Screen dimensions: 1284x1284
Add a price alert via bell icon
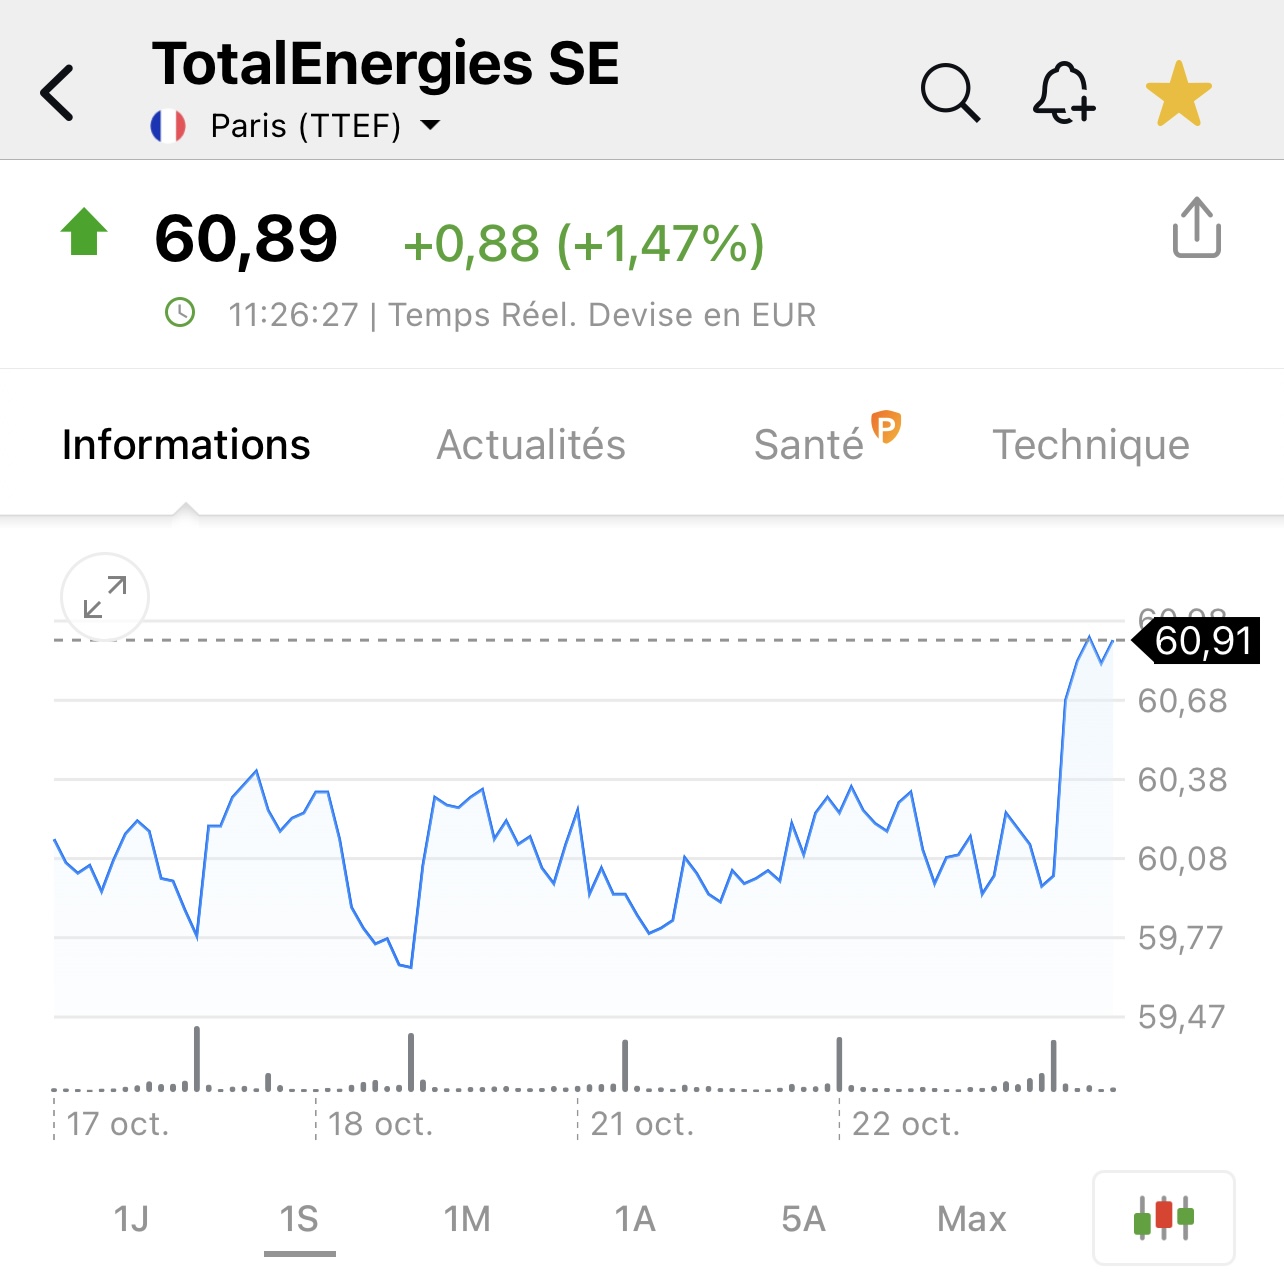coord(1064,93)
